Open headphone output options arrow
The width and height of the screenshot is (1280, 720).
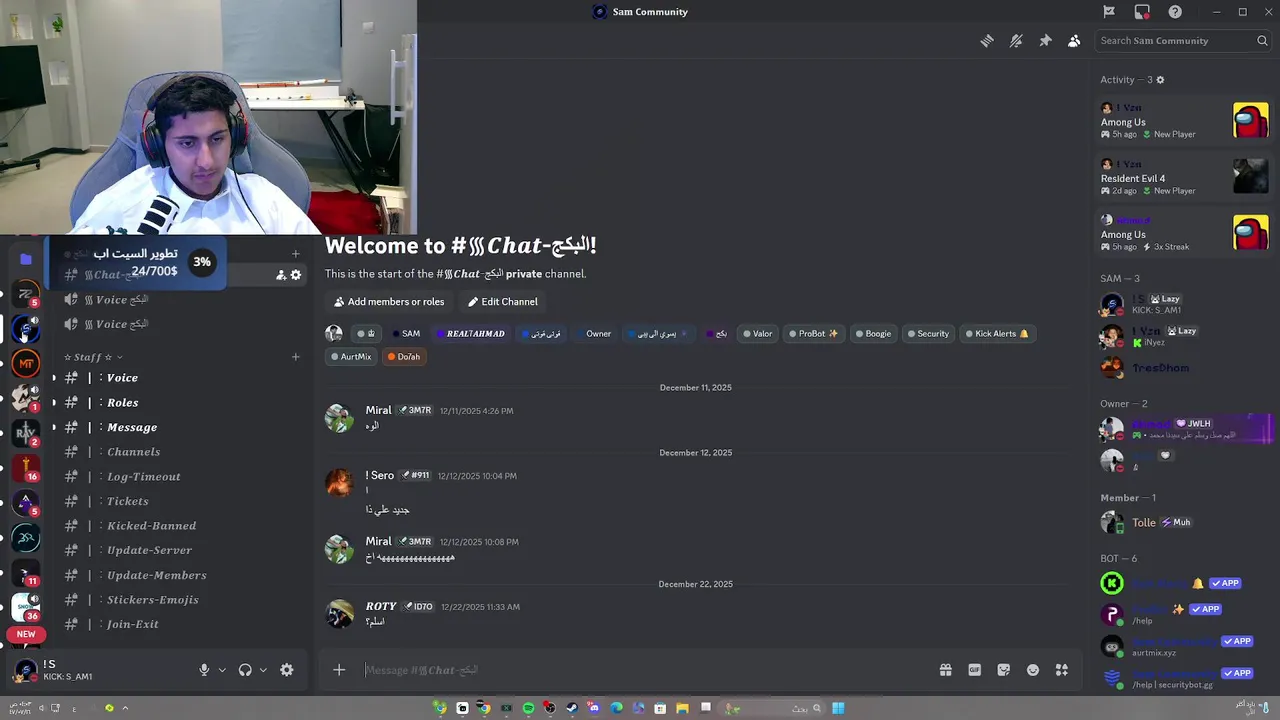click(x=263, y=670)
